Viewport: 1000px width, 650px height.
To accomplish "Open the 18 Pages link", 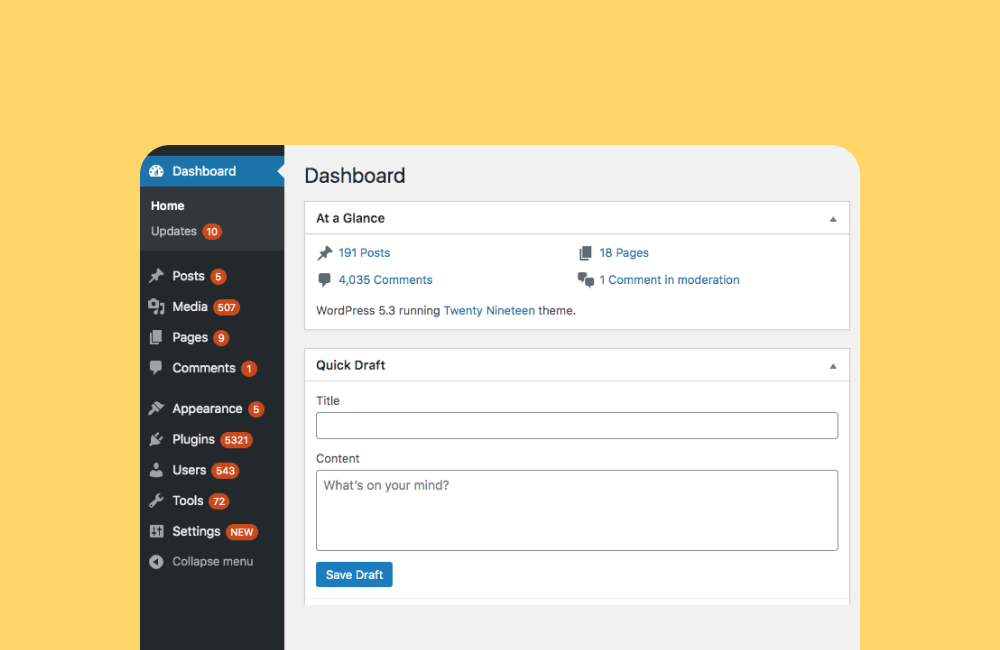I will [x=624, y=253].
